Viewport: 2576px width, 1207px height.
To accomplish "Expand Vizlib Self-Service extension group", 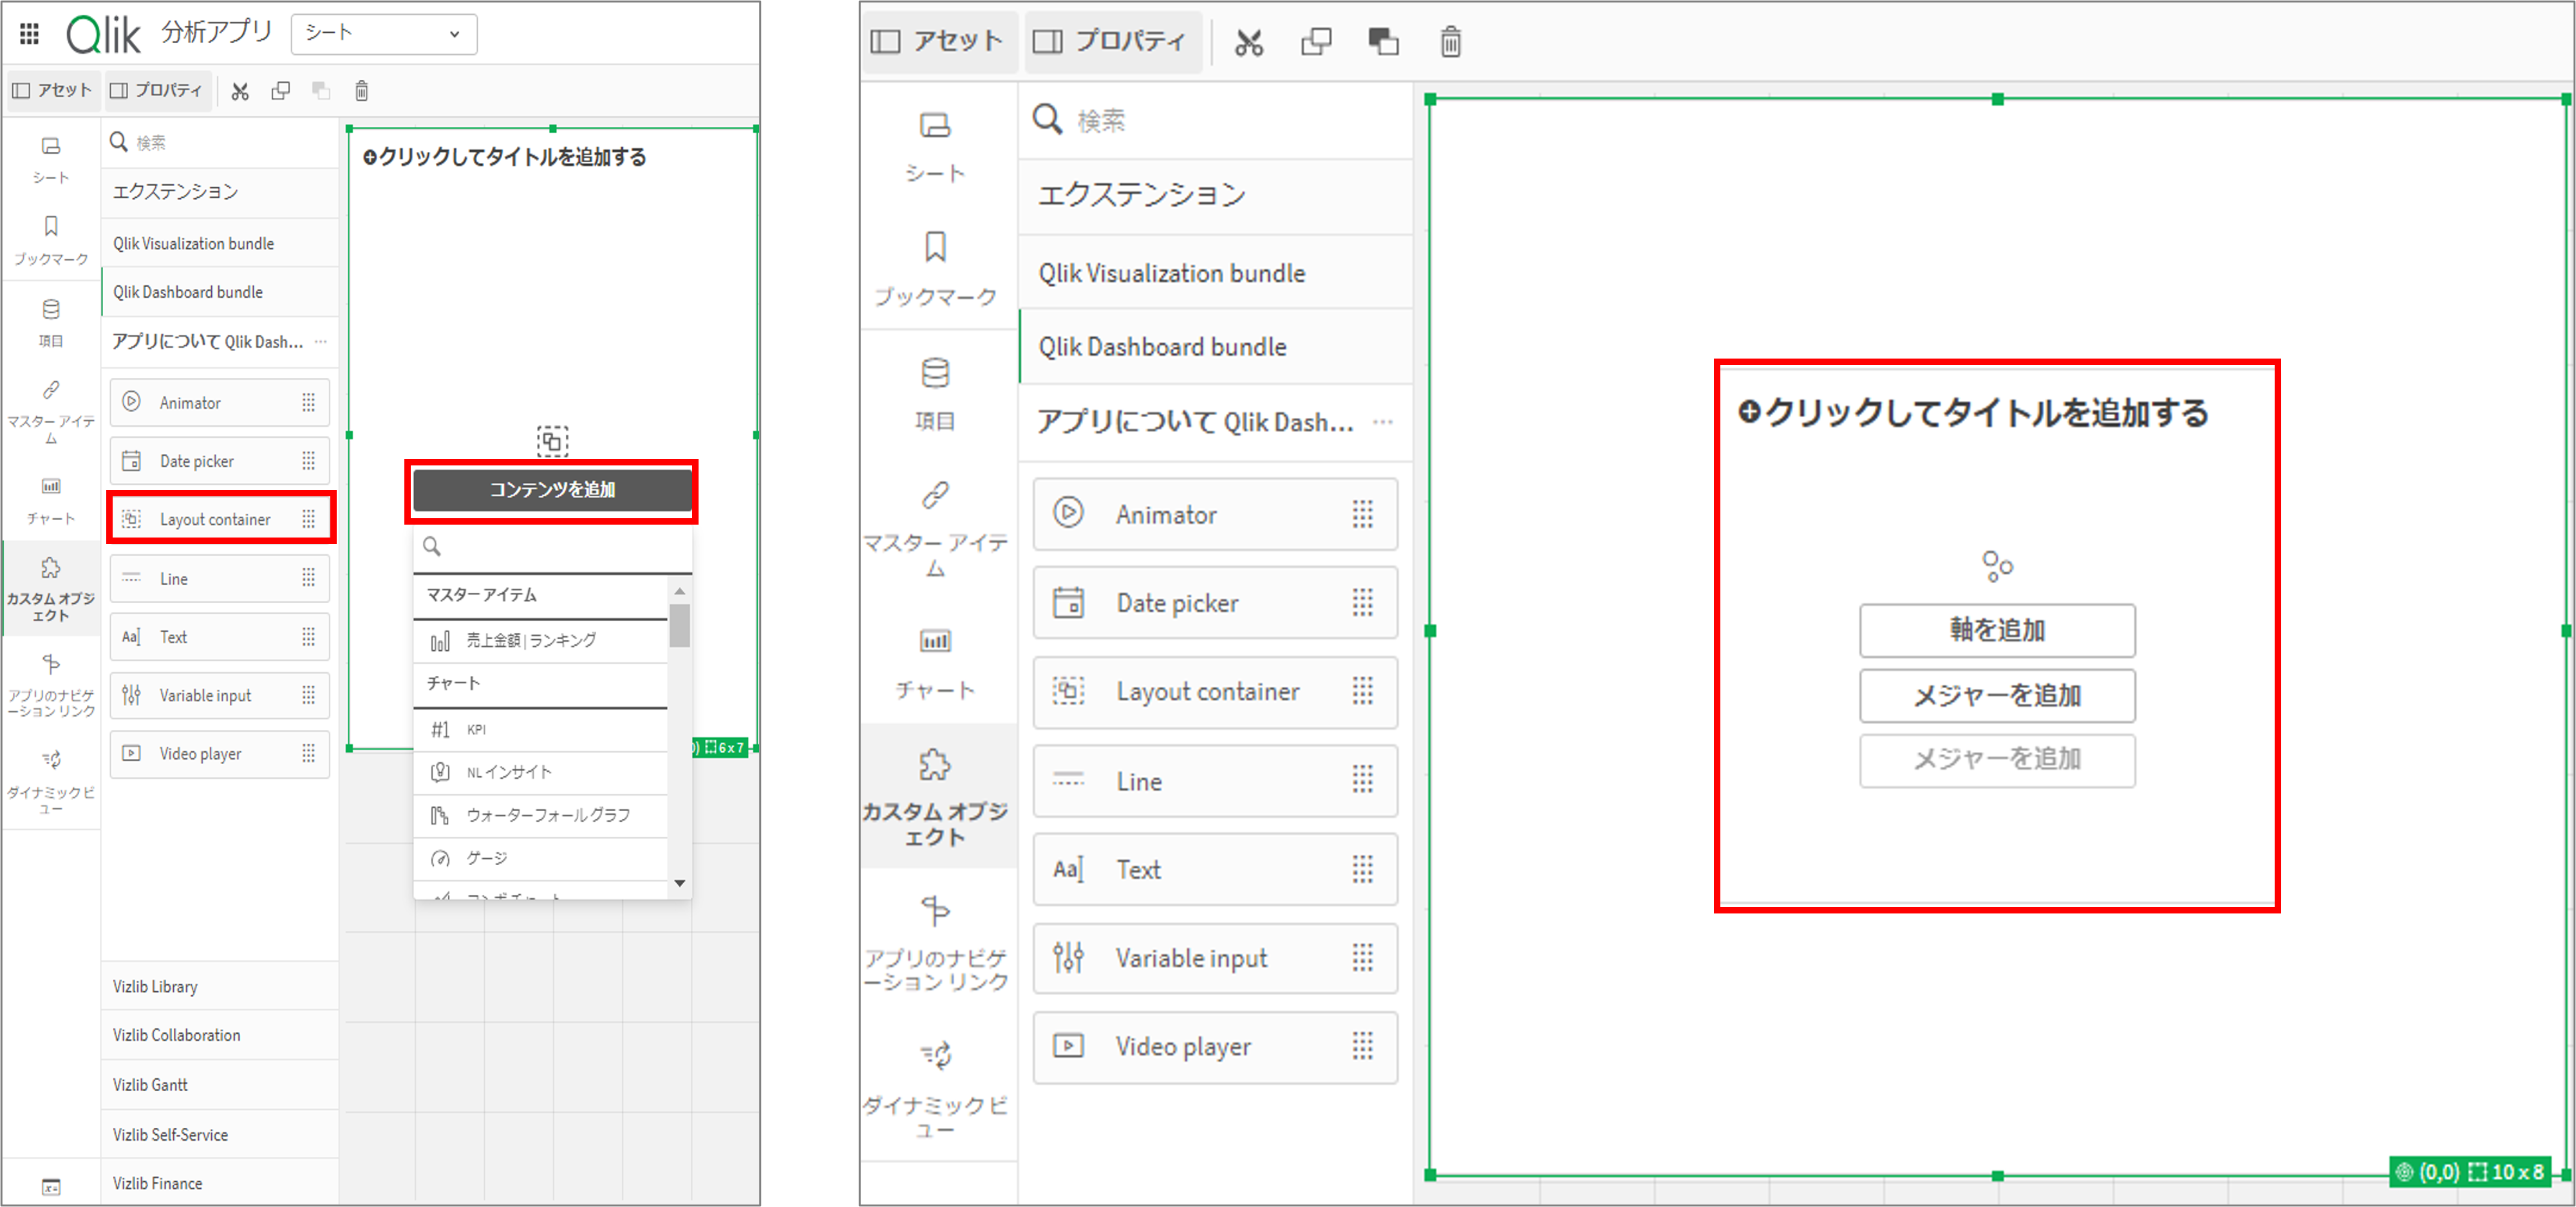I will pos(220,1135).
